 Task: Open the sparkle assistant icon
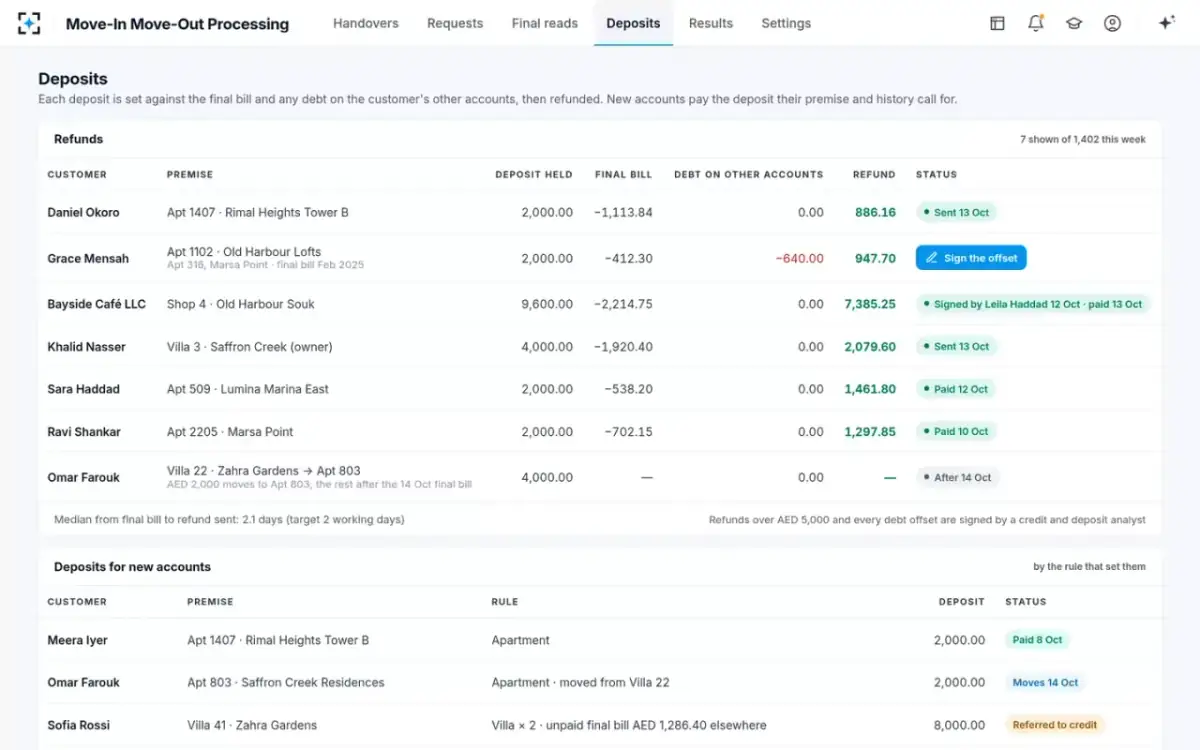click(x=1166, y=23)
